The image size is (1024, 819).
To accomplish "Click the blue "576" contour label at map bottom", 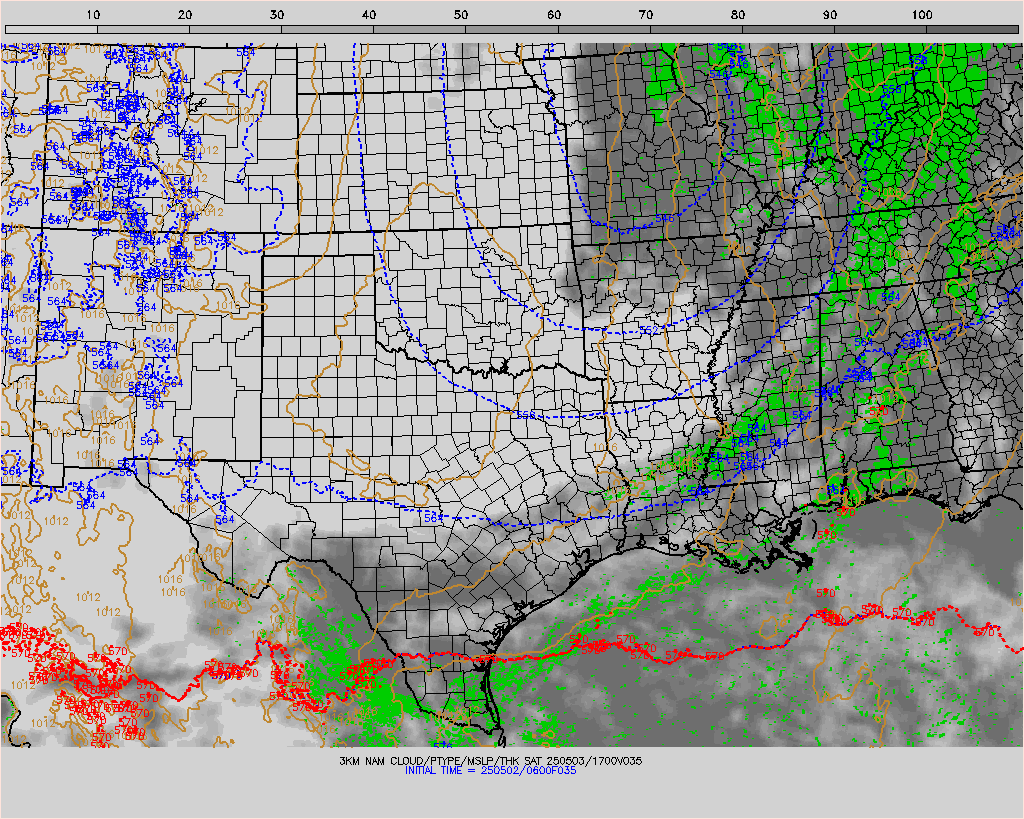I will [443, 745].
